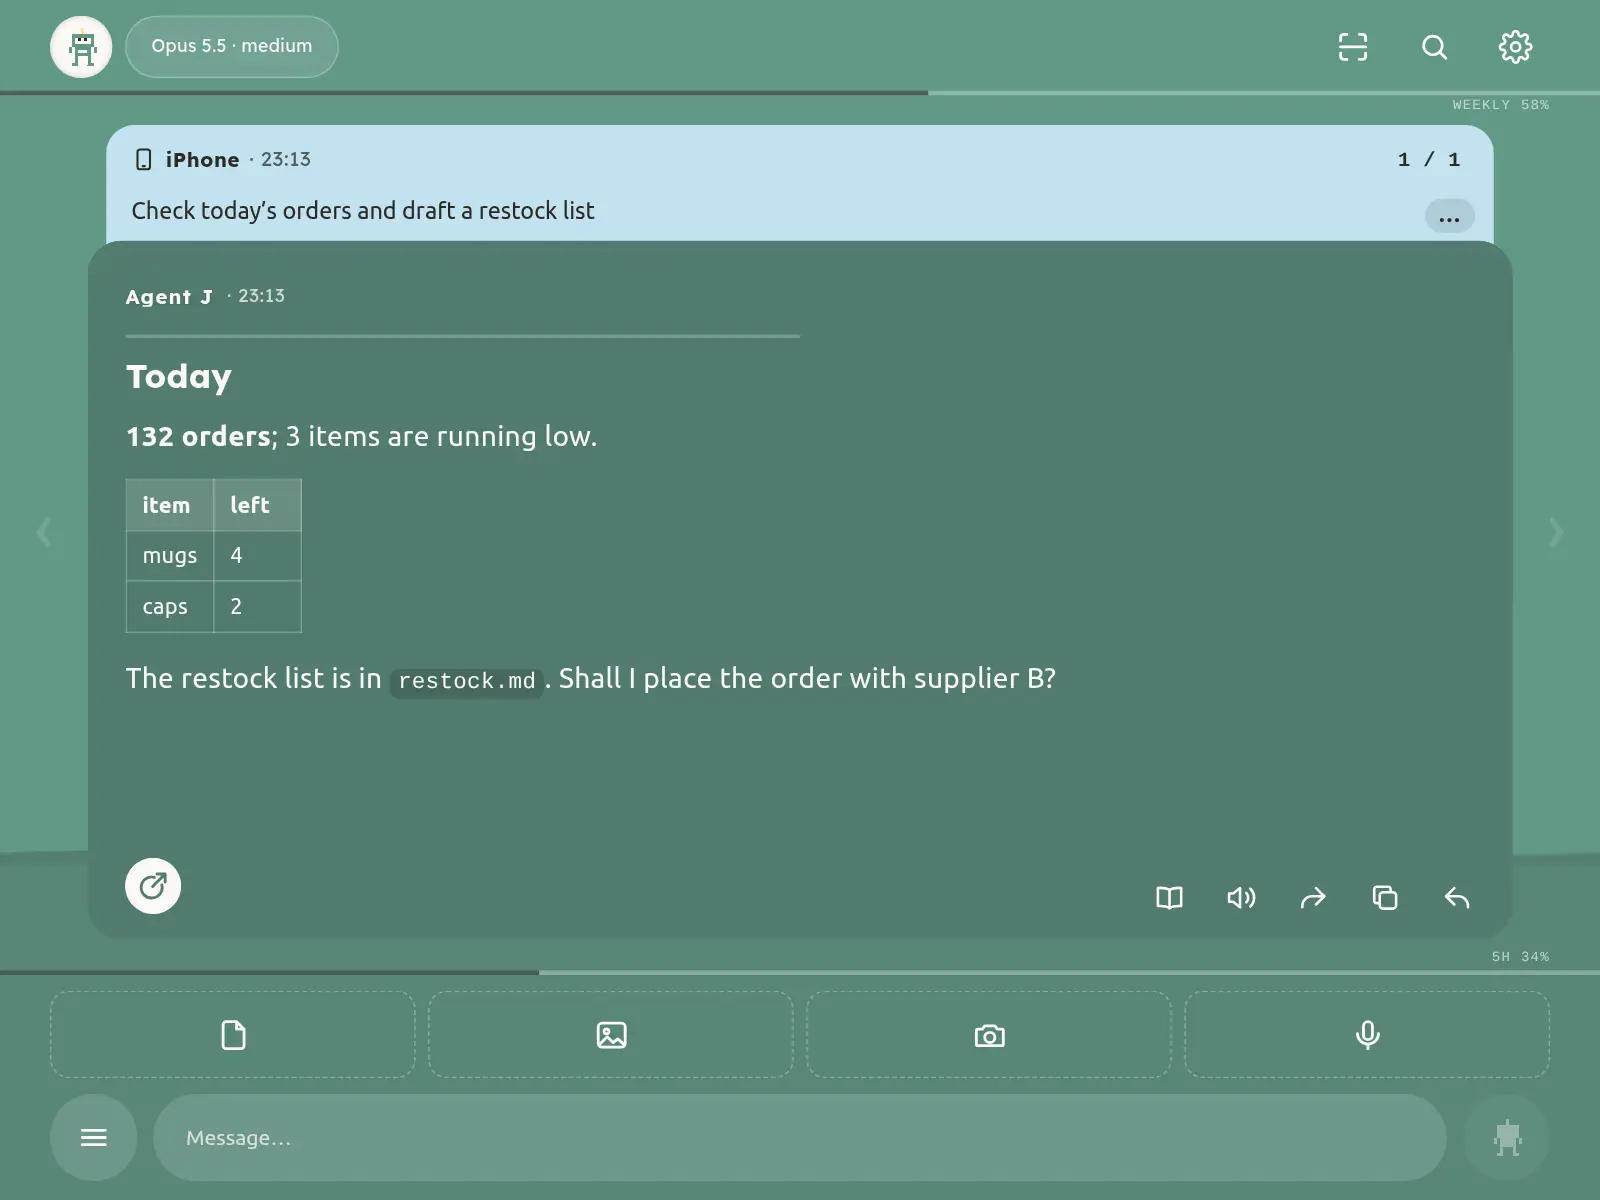Image resolution: width=1600 pixels, height=1200 pixels.
Task: Click the robot send button
Action: (x=1507, y=1138)
